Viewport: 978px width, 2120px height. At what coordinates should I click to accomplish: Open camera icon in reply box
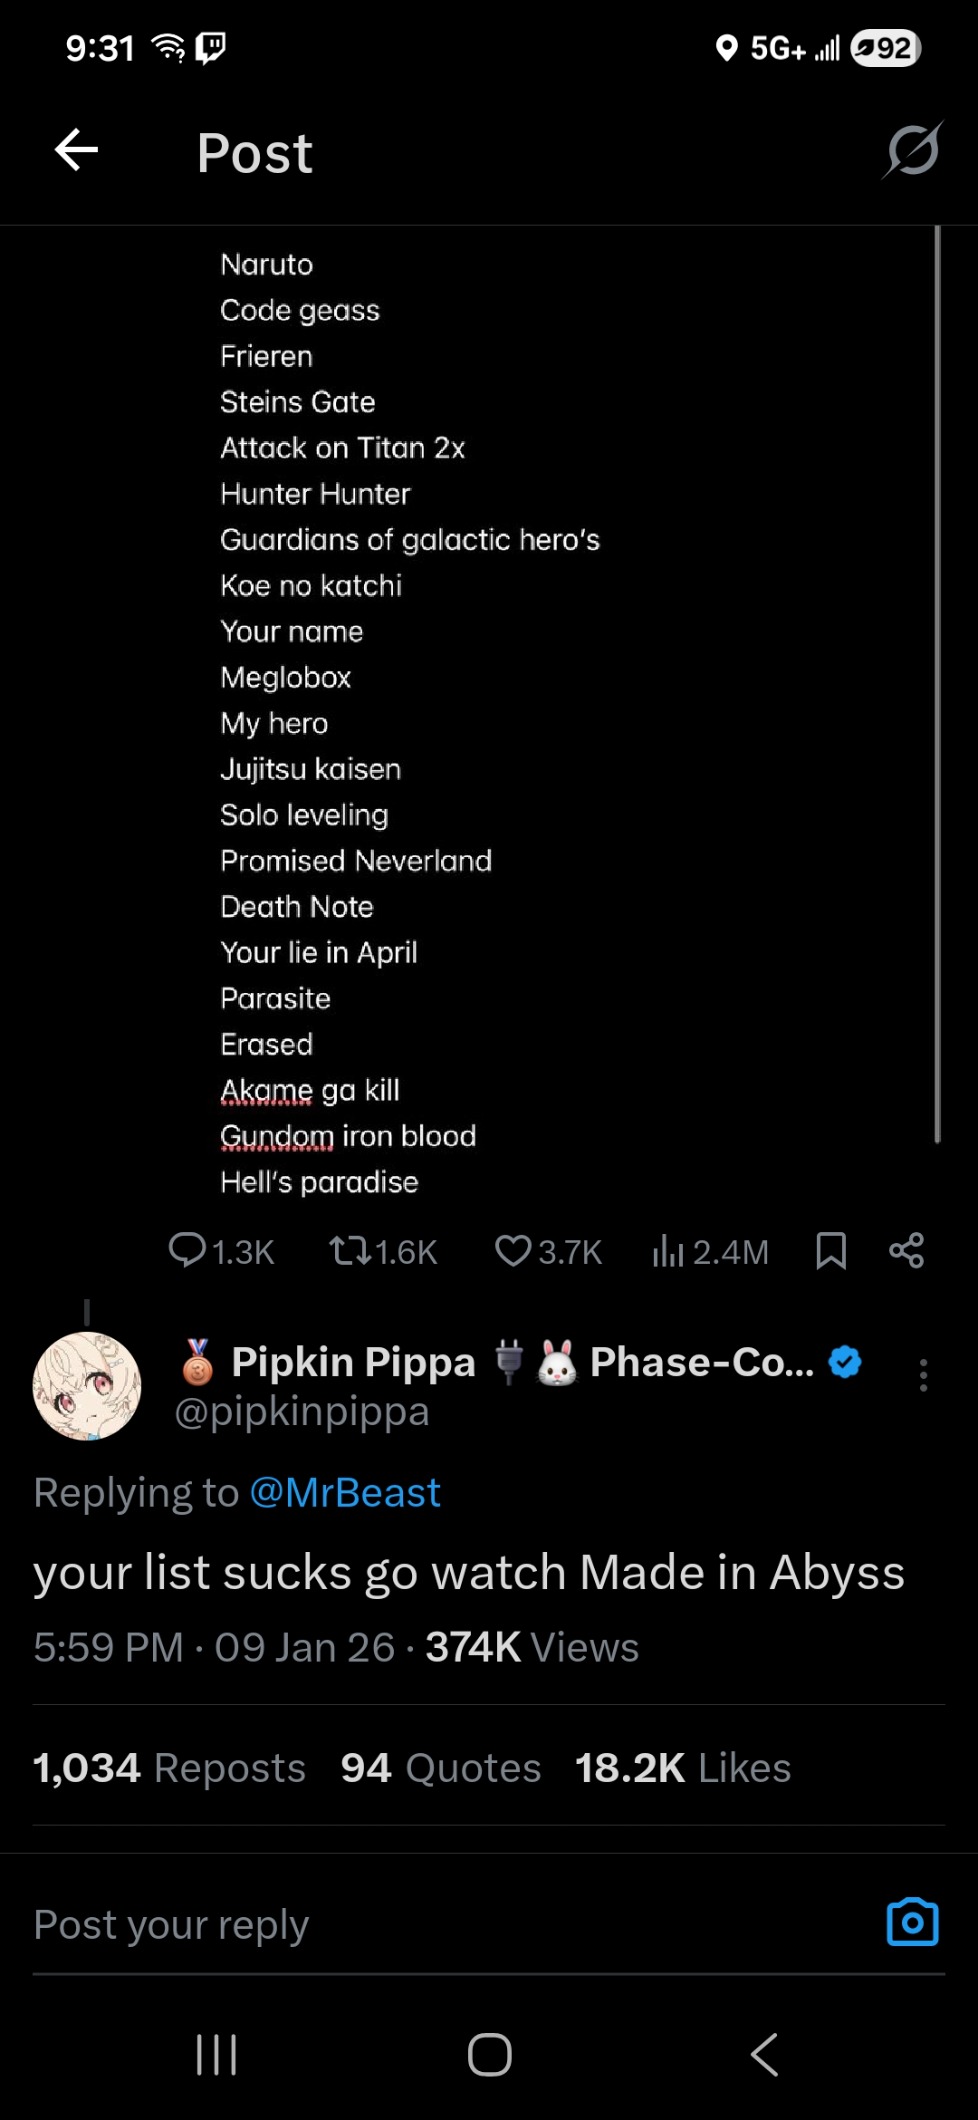(912, 1922)
